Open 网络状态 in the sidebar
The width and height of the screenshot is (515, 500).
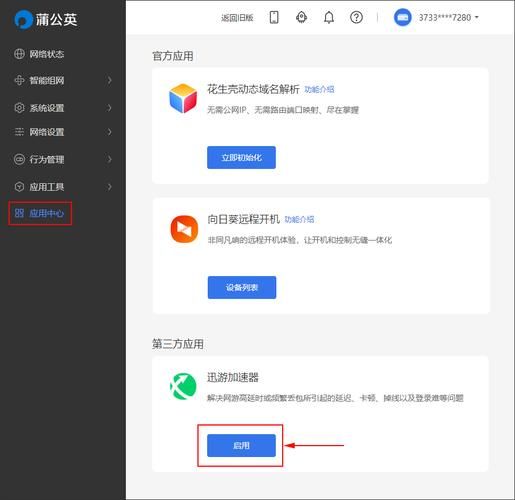click(47, 54)
